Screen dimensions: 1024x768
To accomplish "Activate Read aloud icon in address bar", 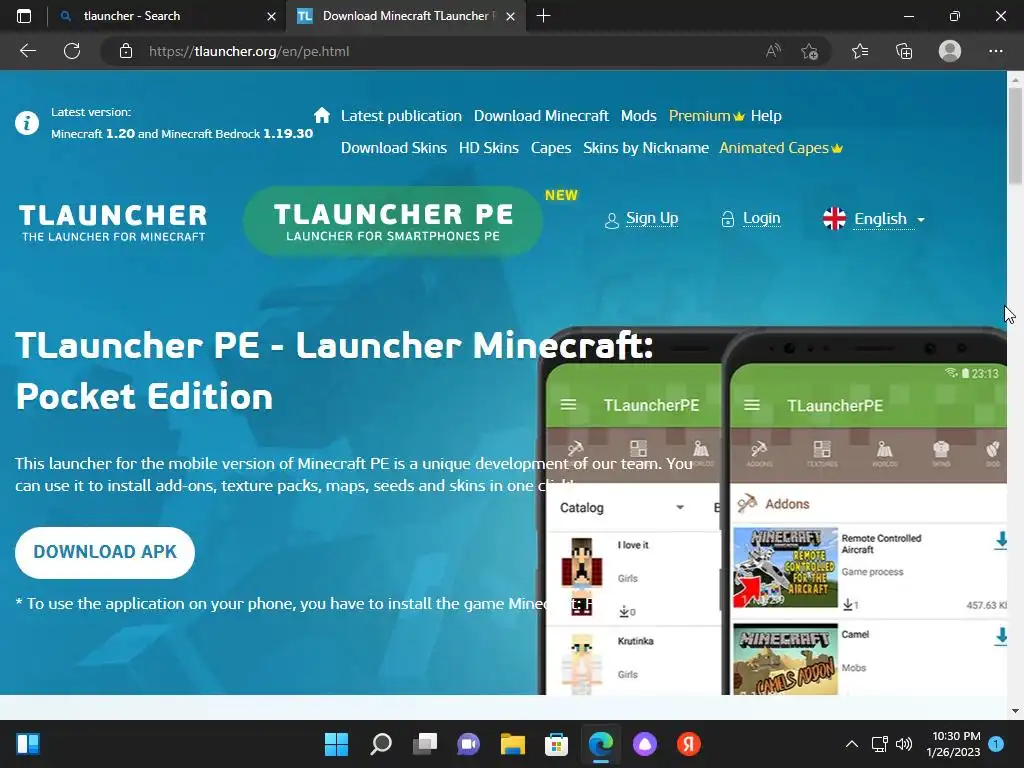I will point(773,51).
